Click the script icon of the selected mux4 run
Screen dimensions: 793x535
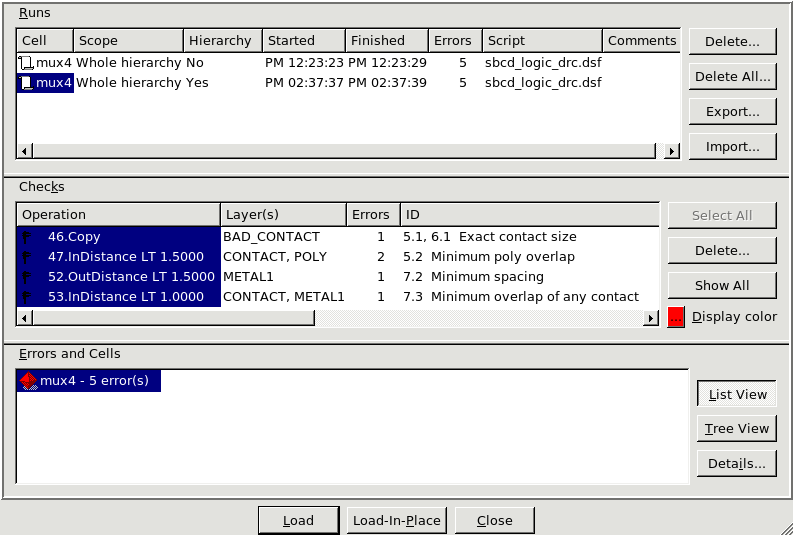point(26,83)
